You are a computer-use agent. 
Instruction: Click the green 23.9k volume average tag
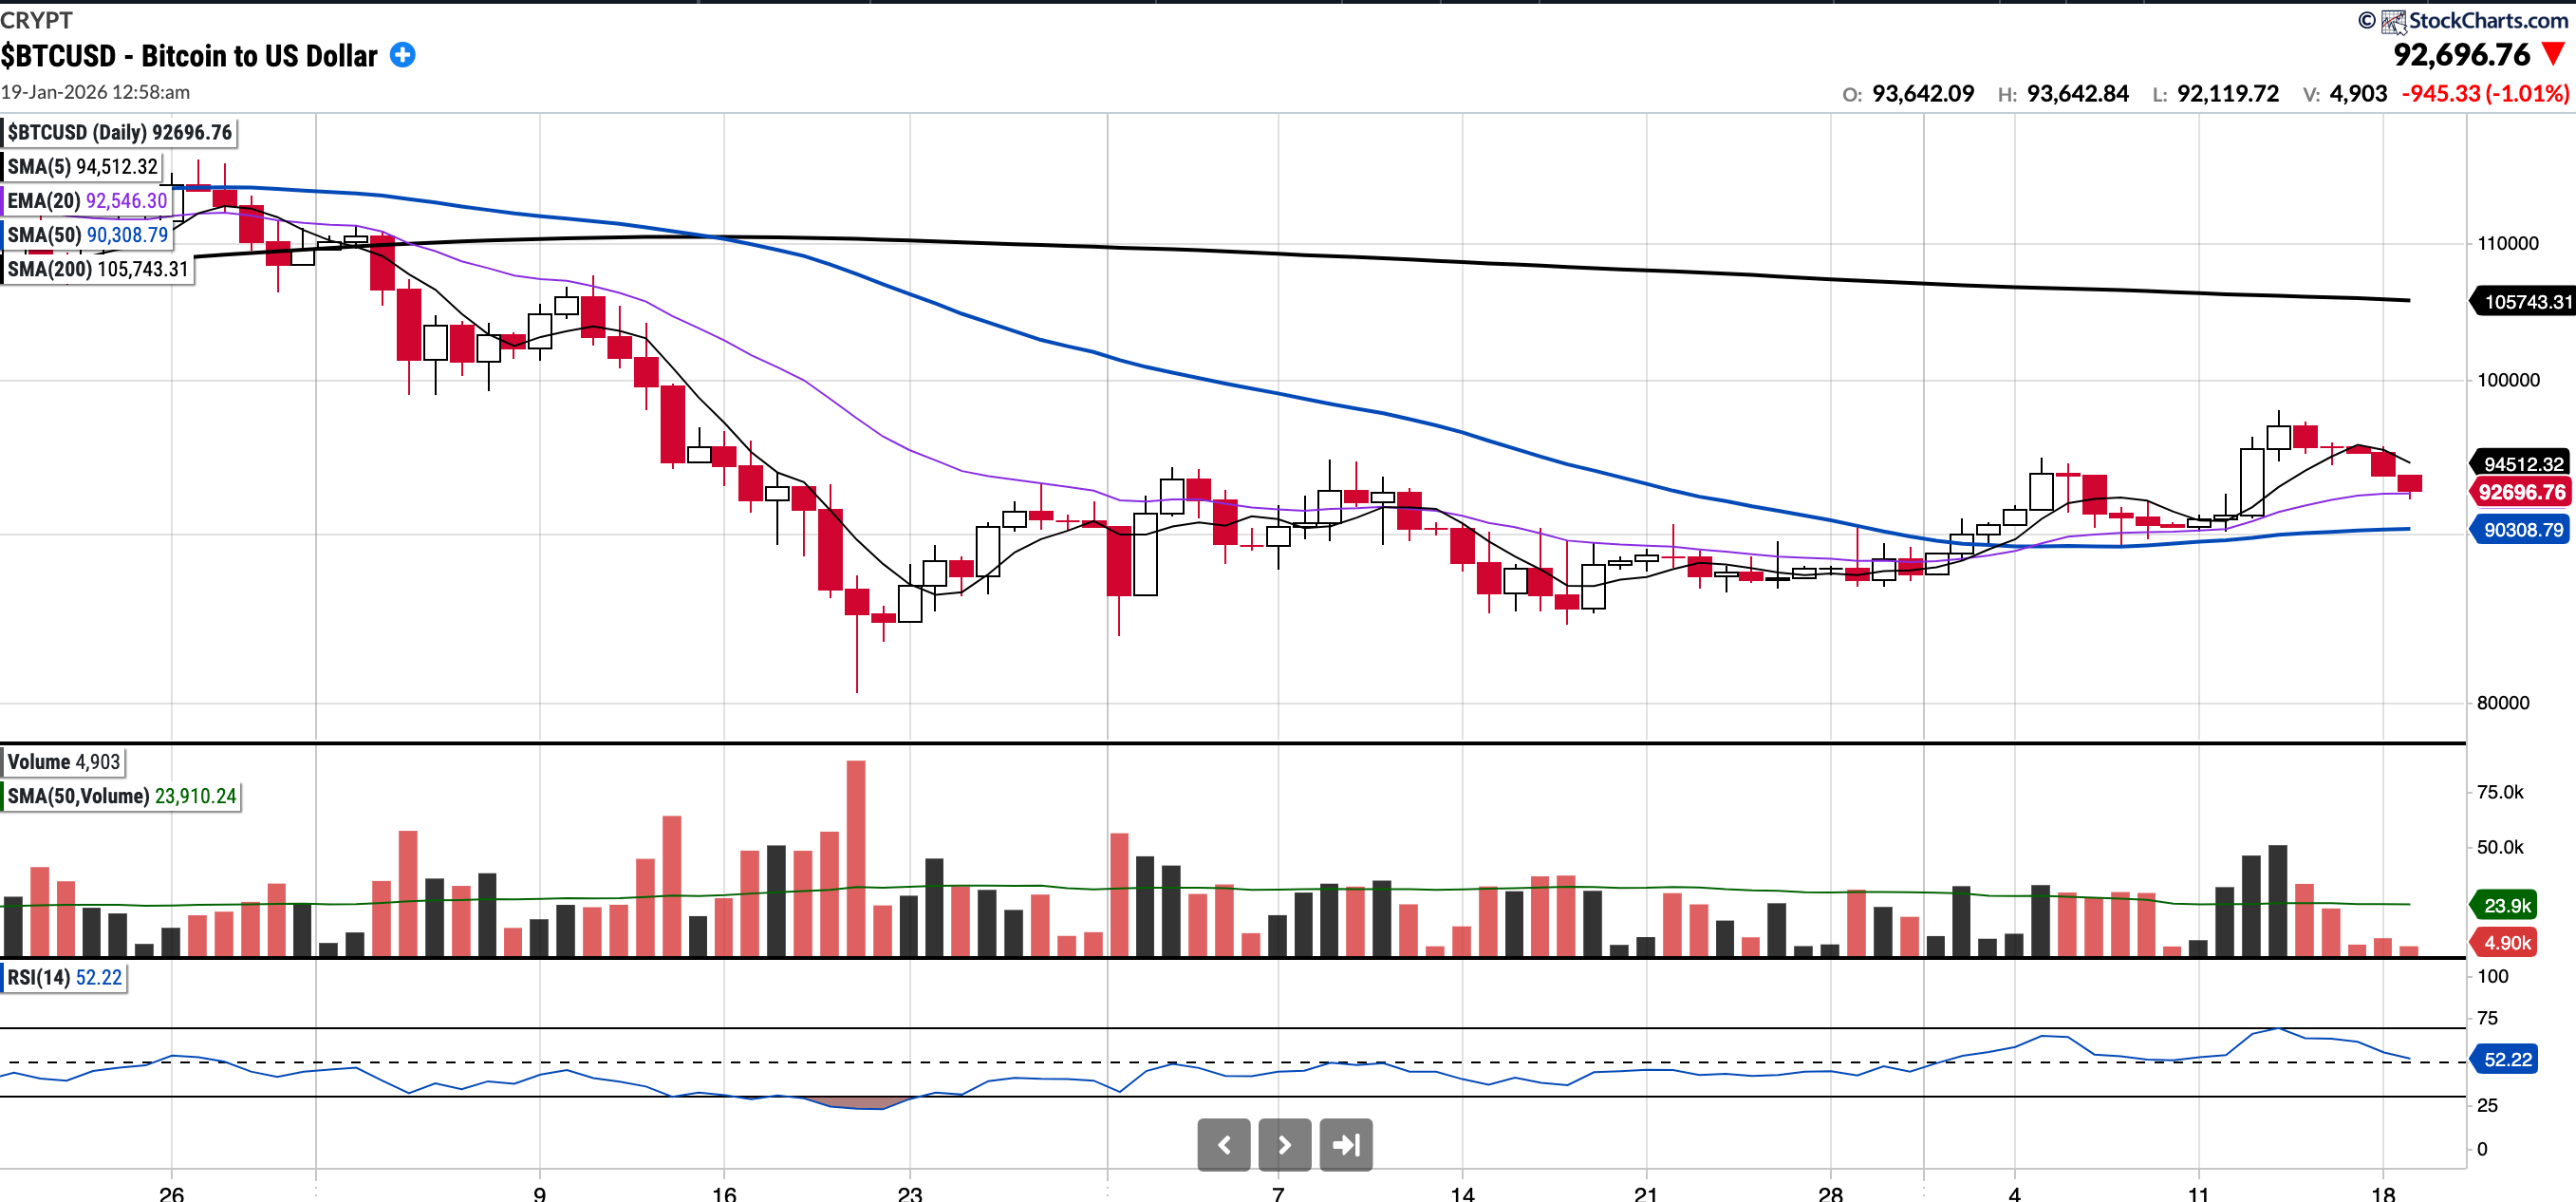2506,905
